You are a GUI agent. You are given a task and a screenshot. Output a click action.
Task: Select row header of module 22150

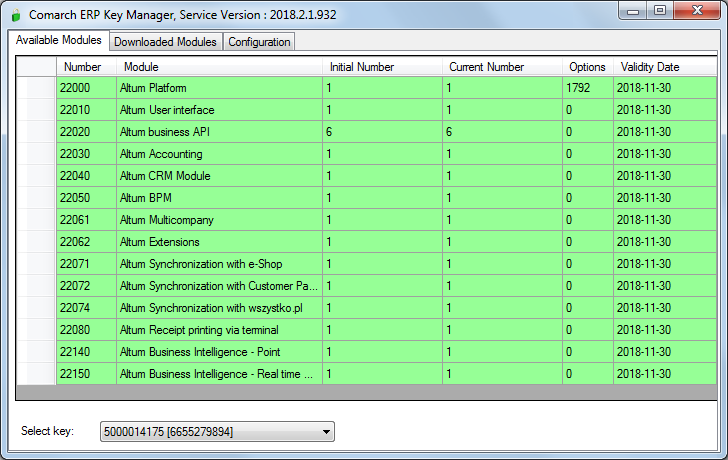[36, 374]
